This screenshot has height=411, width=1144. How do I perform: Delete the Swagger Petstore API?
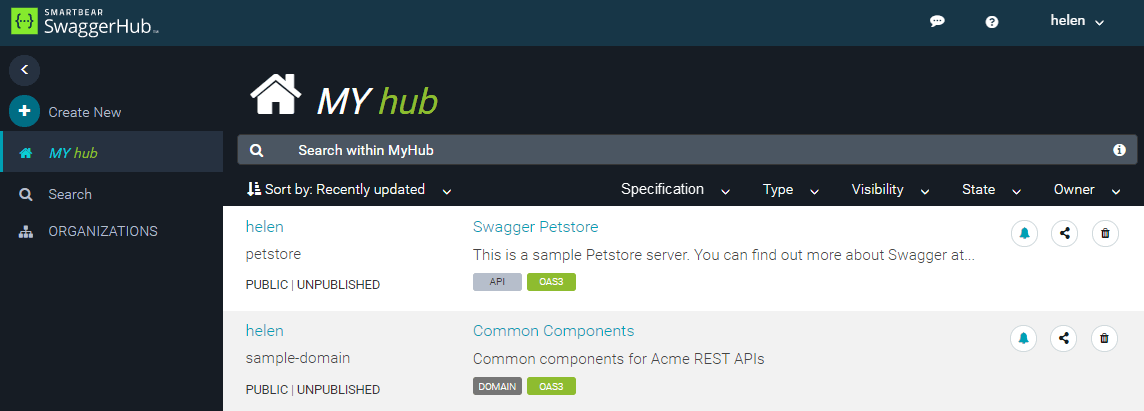point(1105,233)
